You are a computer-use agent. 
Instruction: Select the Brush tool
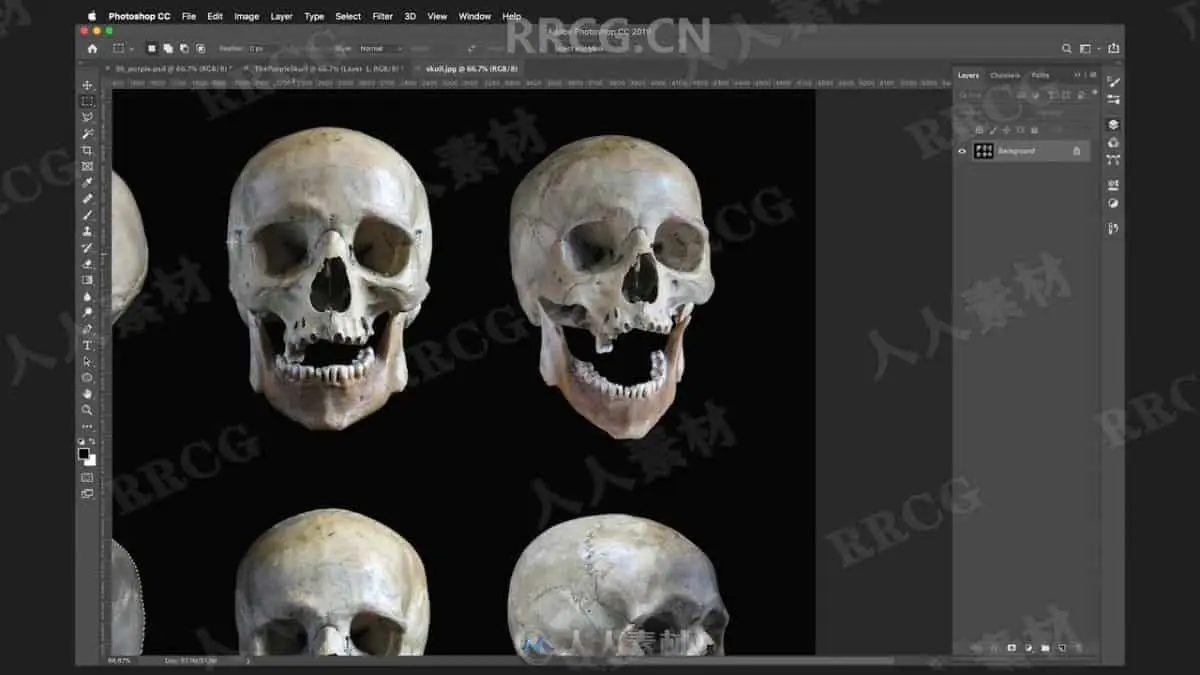pyautogui.click(x=88, y=215)
